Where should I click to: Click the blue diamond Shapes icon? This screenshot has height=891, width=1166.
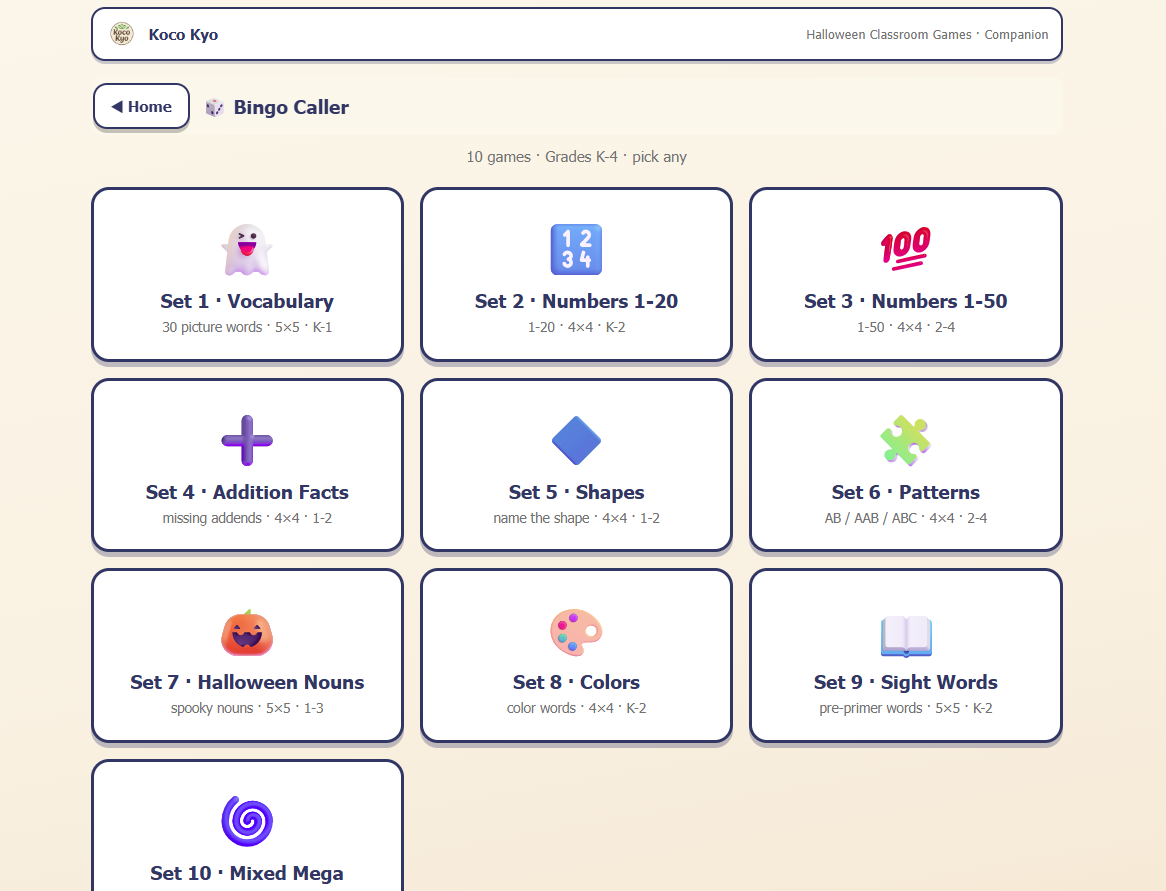coord(576,440)
